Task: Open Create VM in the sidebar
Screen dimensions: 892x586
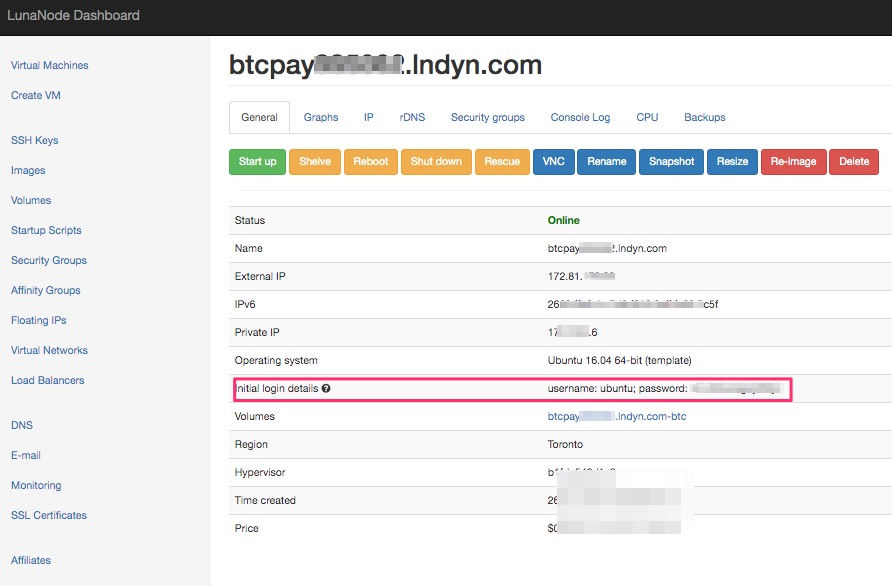Action: [x=35, y=96]
